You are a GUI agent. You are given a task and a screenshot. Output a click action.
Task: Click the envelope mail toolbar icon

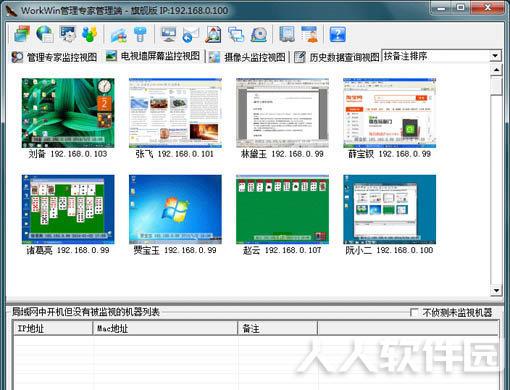[191, 34]
